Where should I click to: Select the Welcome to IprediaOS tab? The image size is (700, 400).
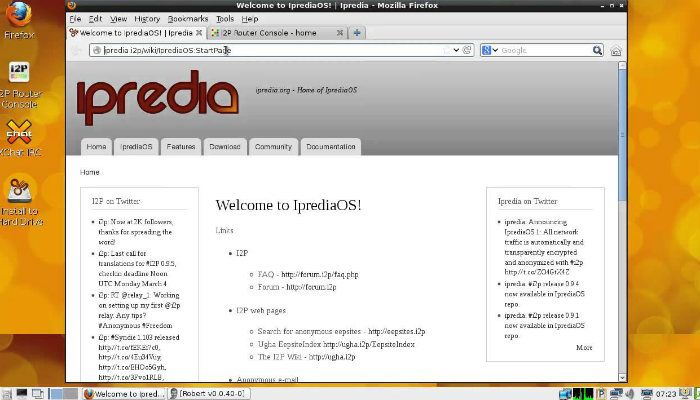(x=137, y=33)
